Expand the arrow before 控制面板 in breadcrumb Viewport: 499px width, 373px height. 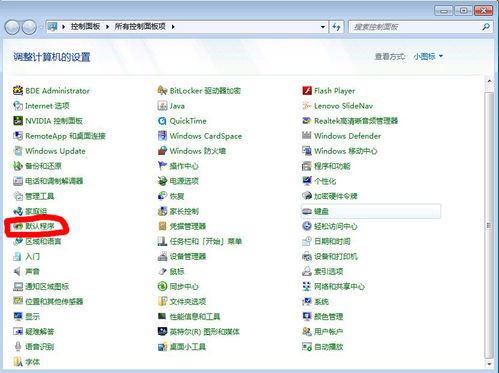tap(63, 27)
